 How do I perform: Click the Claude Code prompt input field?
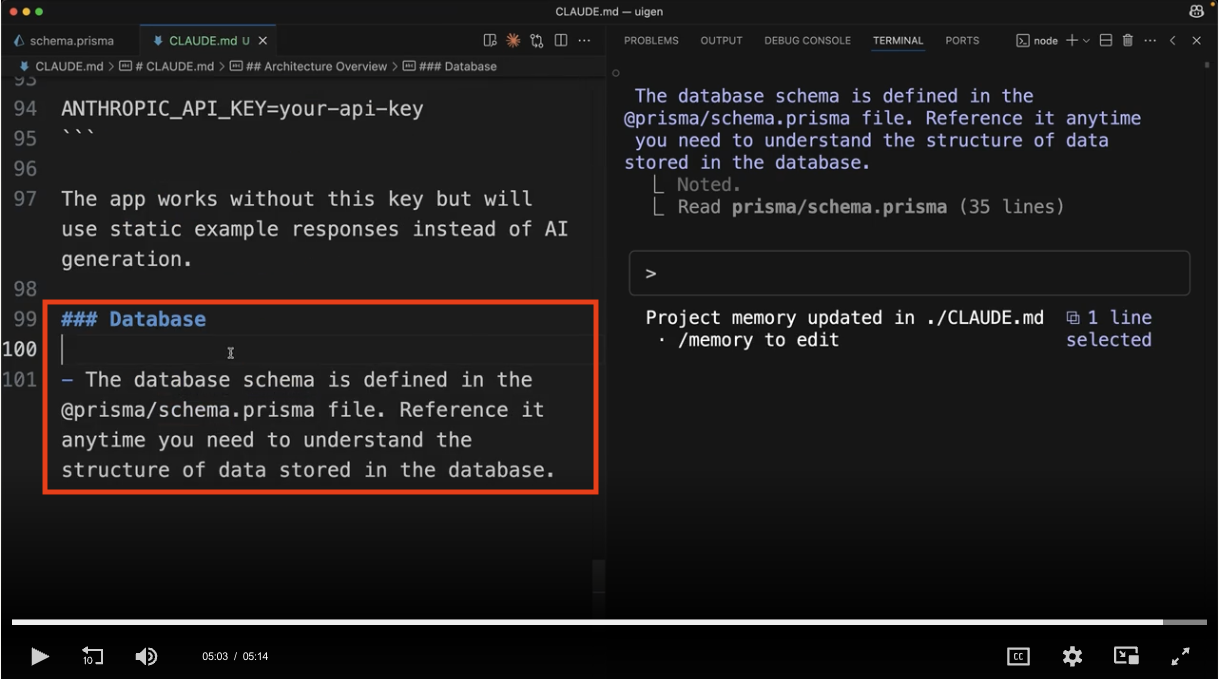(x=909, y=273)
